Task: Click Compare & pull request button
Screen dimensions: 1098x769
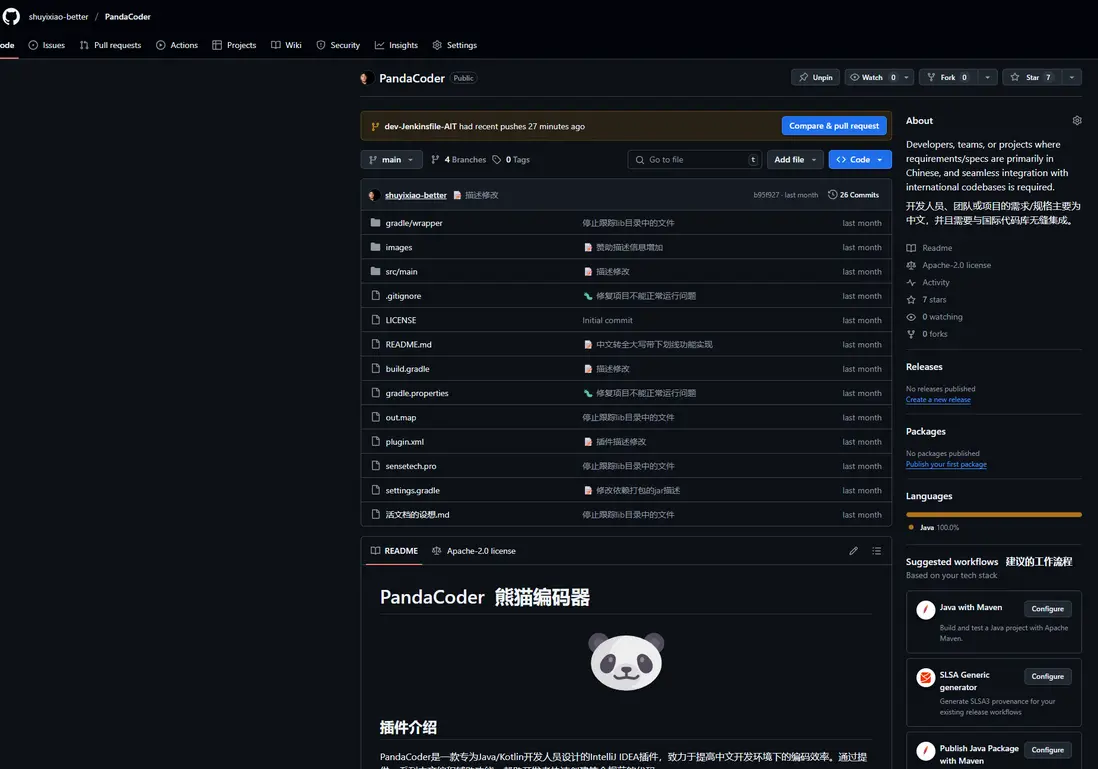Action: pyautogui.click(x=834, y=126)
